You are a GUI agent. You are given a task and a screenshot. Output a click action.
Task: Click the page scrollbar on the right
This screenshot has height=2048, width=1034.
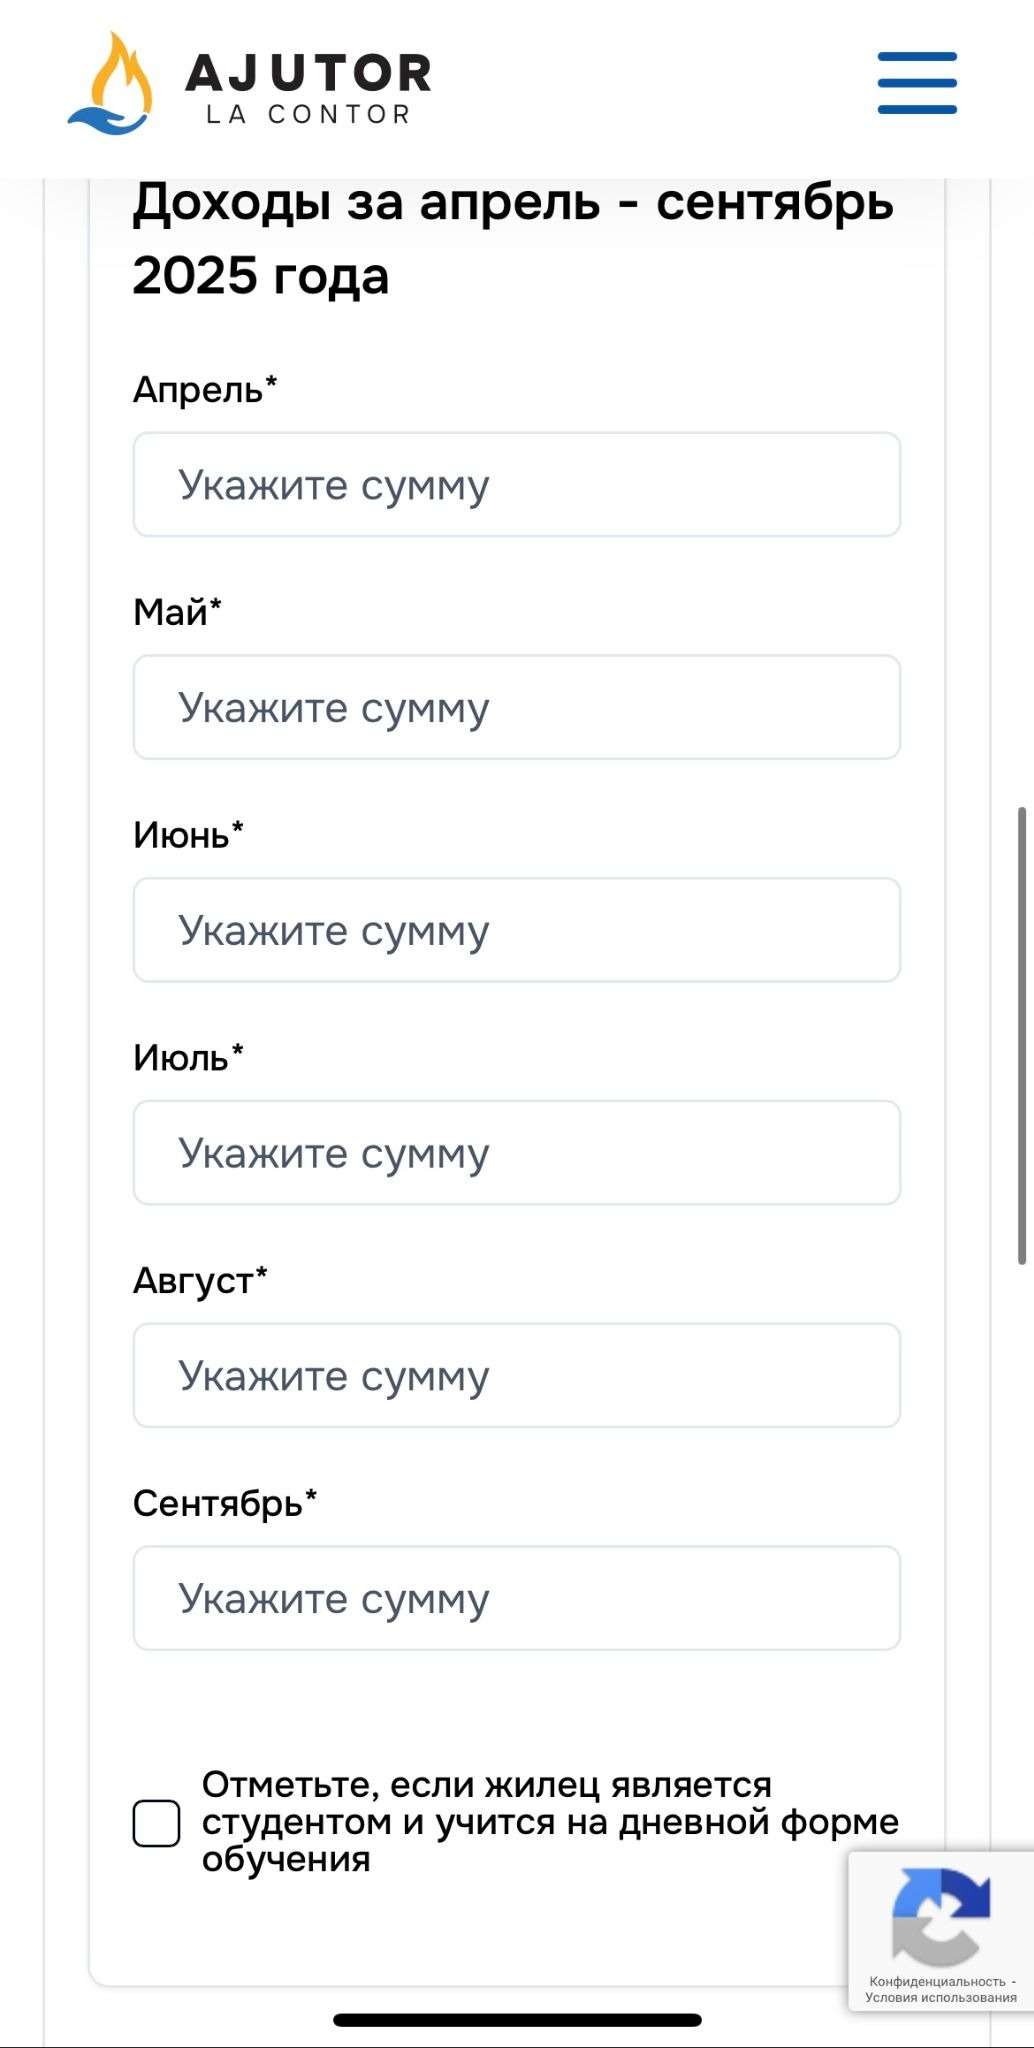(x=1022, y=1035)
